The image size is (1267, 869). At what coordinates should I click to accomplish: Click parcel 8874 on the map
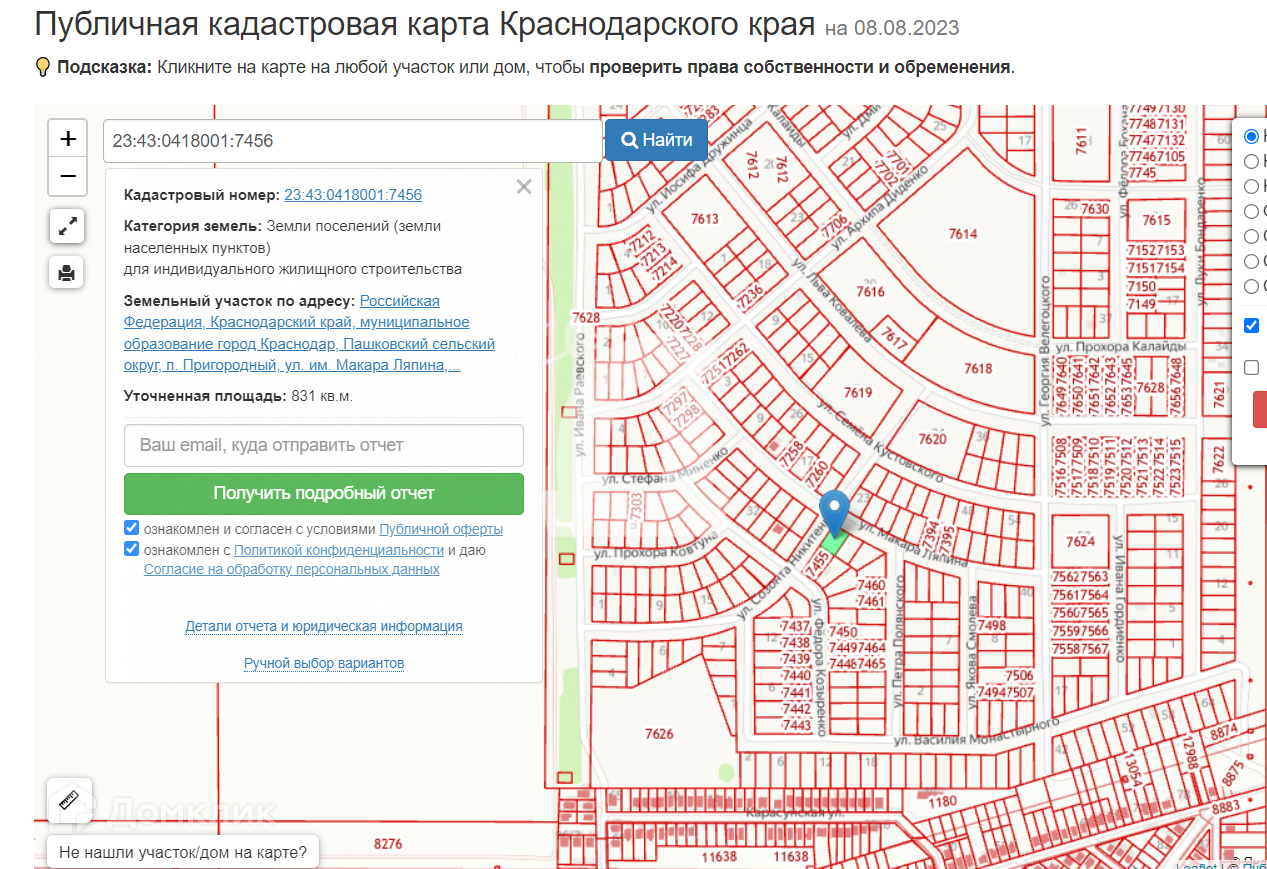1224,733
